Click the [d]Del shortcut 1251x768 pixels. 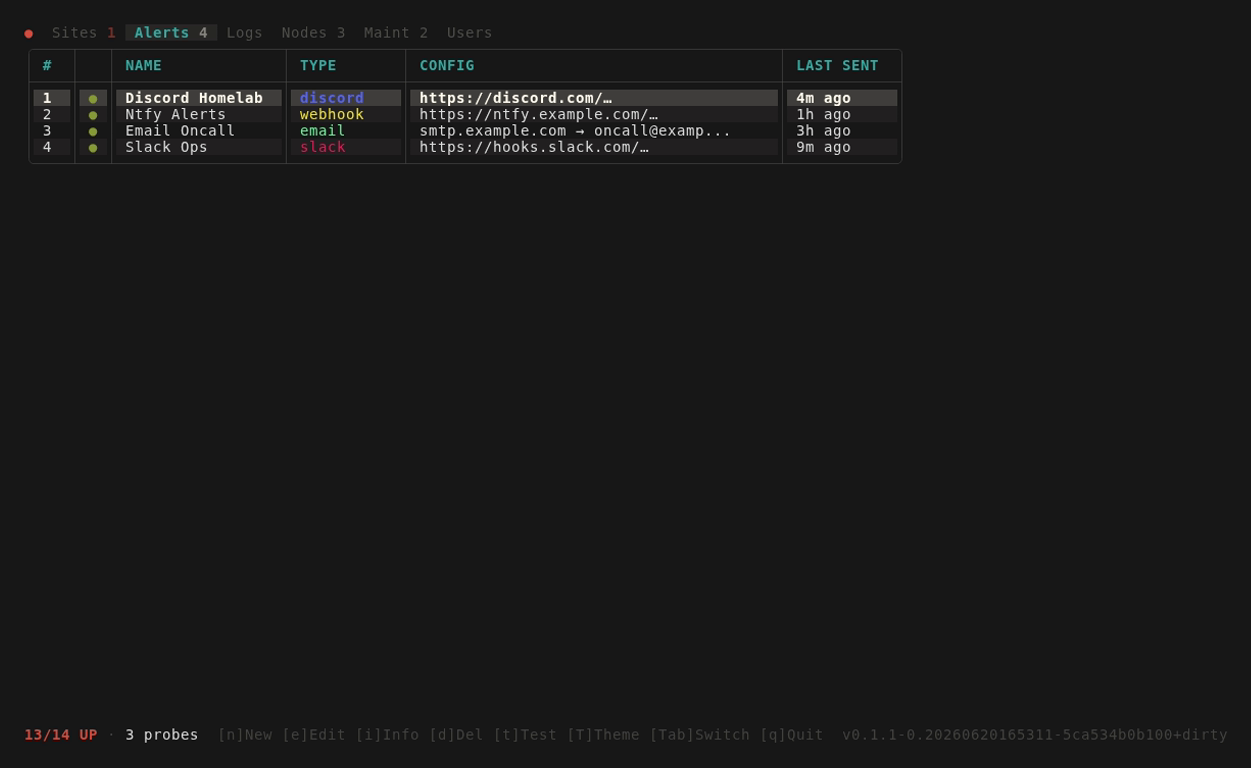point(456,735)
